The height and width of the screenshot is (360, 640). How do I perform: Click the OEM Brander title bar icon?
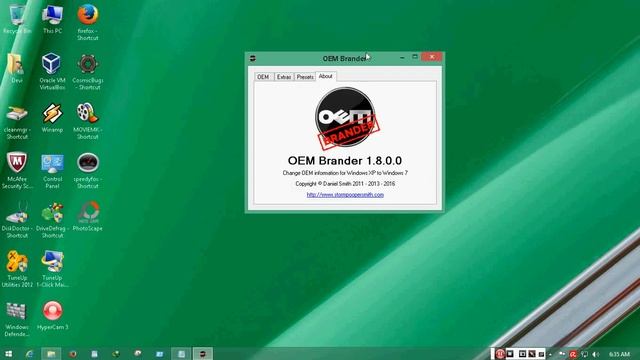click(x=253, y=58)
